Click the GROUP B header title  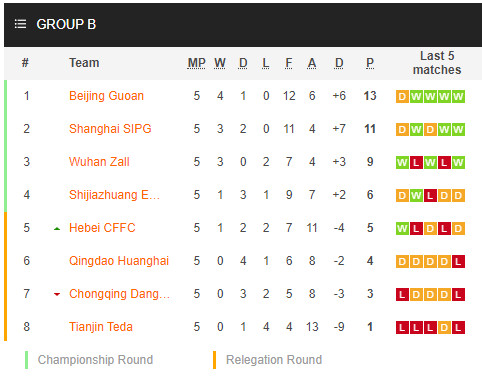tap(66, 24)
